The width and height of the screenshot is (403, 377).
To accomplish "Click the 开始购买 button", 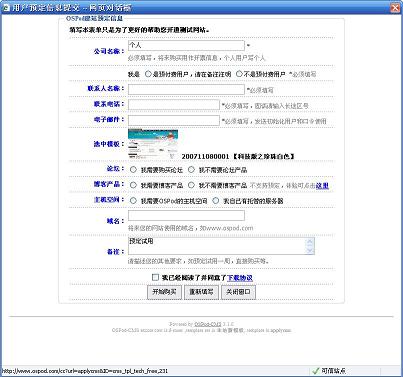I will (x=164, y=292).
